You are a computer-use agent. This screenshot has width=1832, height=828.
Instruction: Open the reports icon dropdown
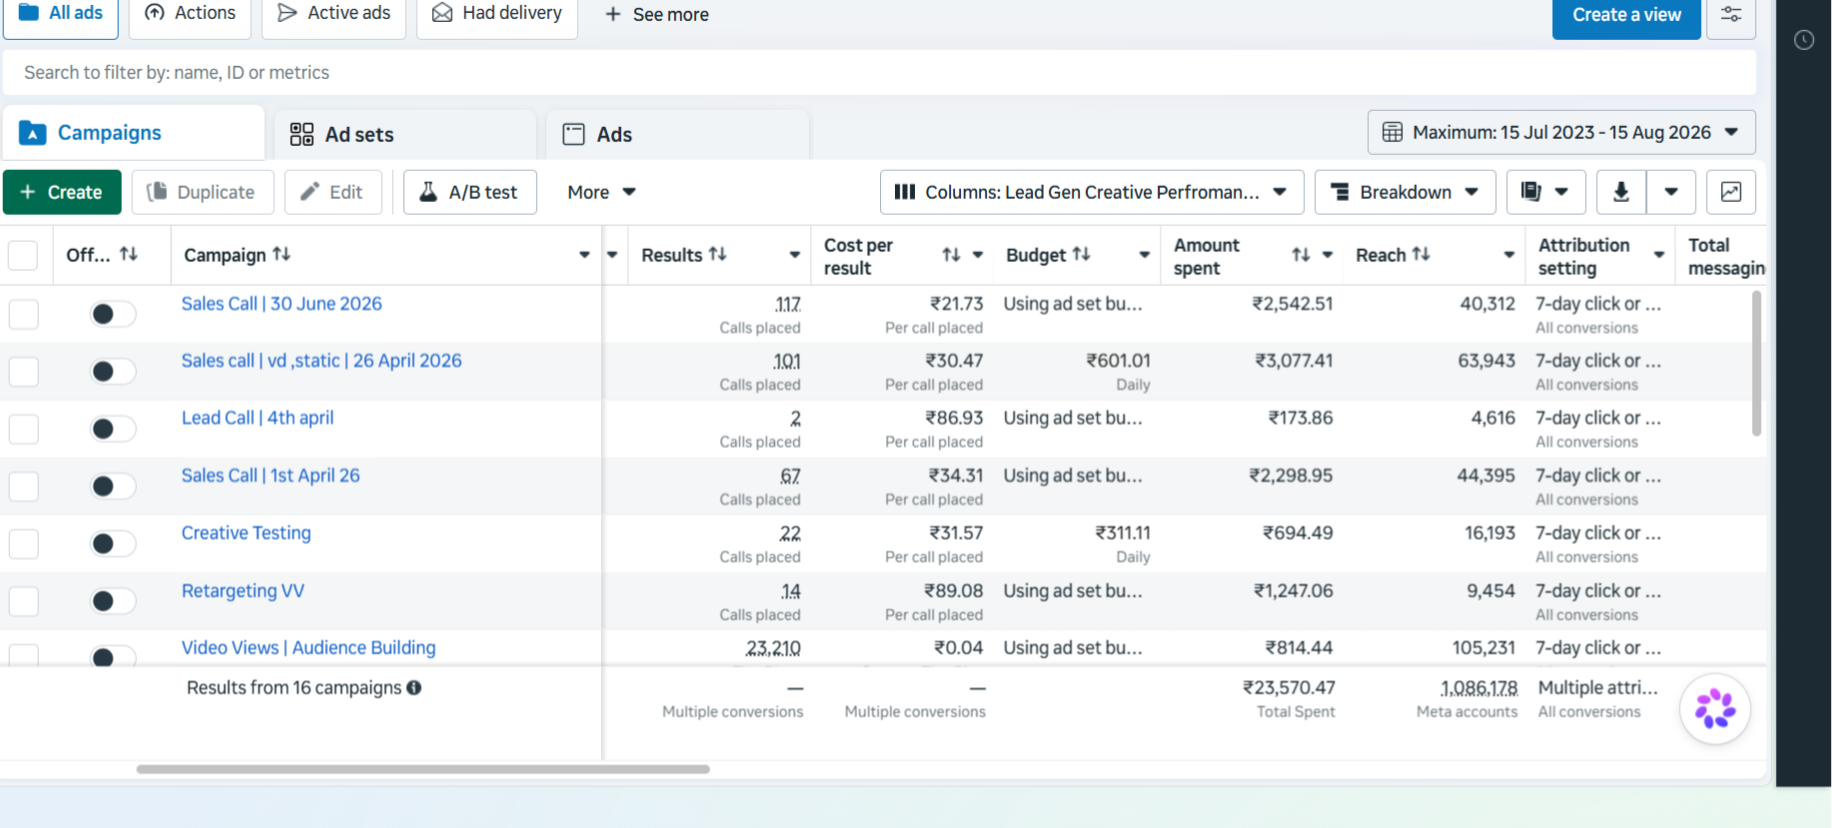[x=1545, y=192]
